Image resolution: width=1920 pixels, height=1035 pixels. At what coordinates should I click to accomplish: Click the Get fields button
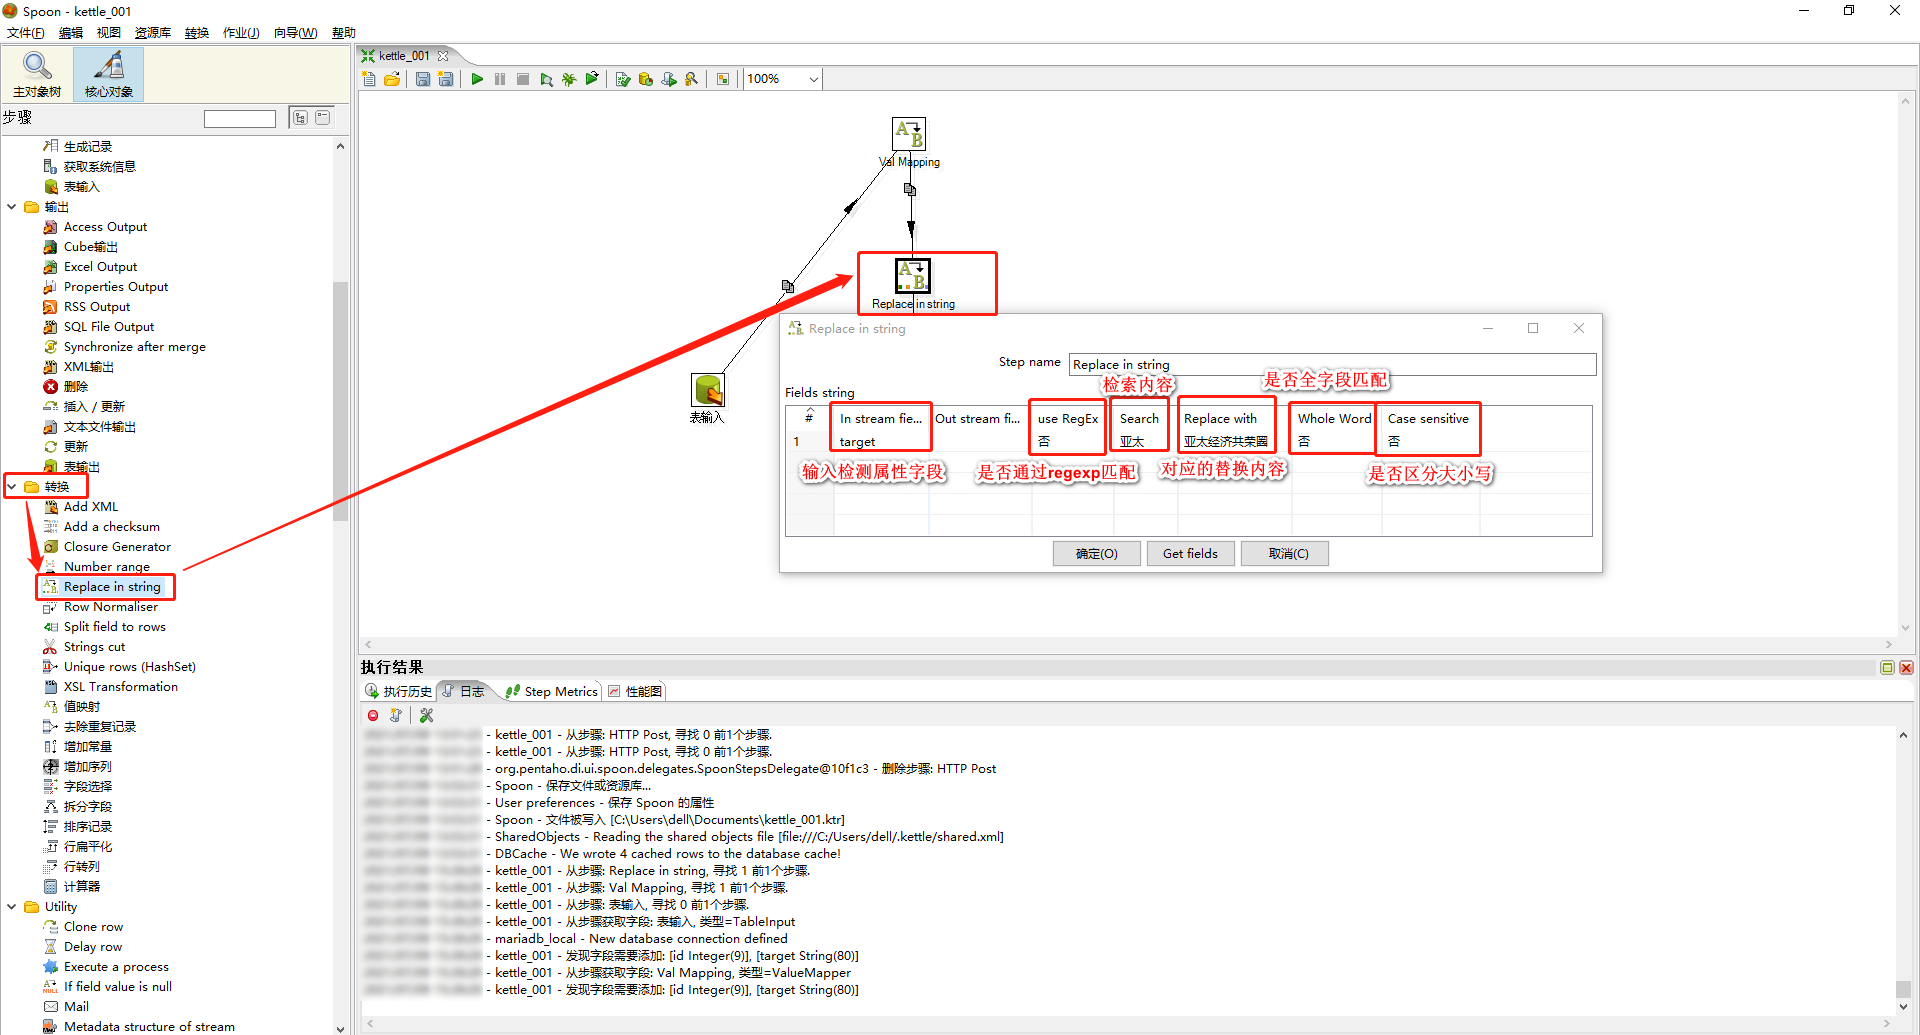tap(1190, 553)
